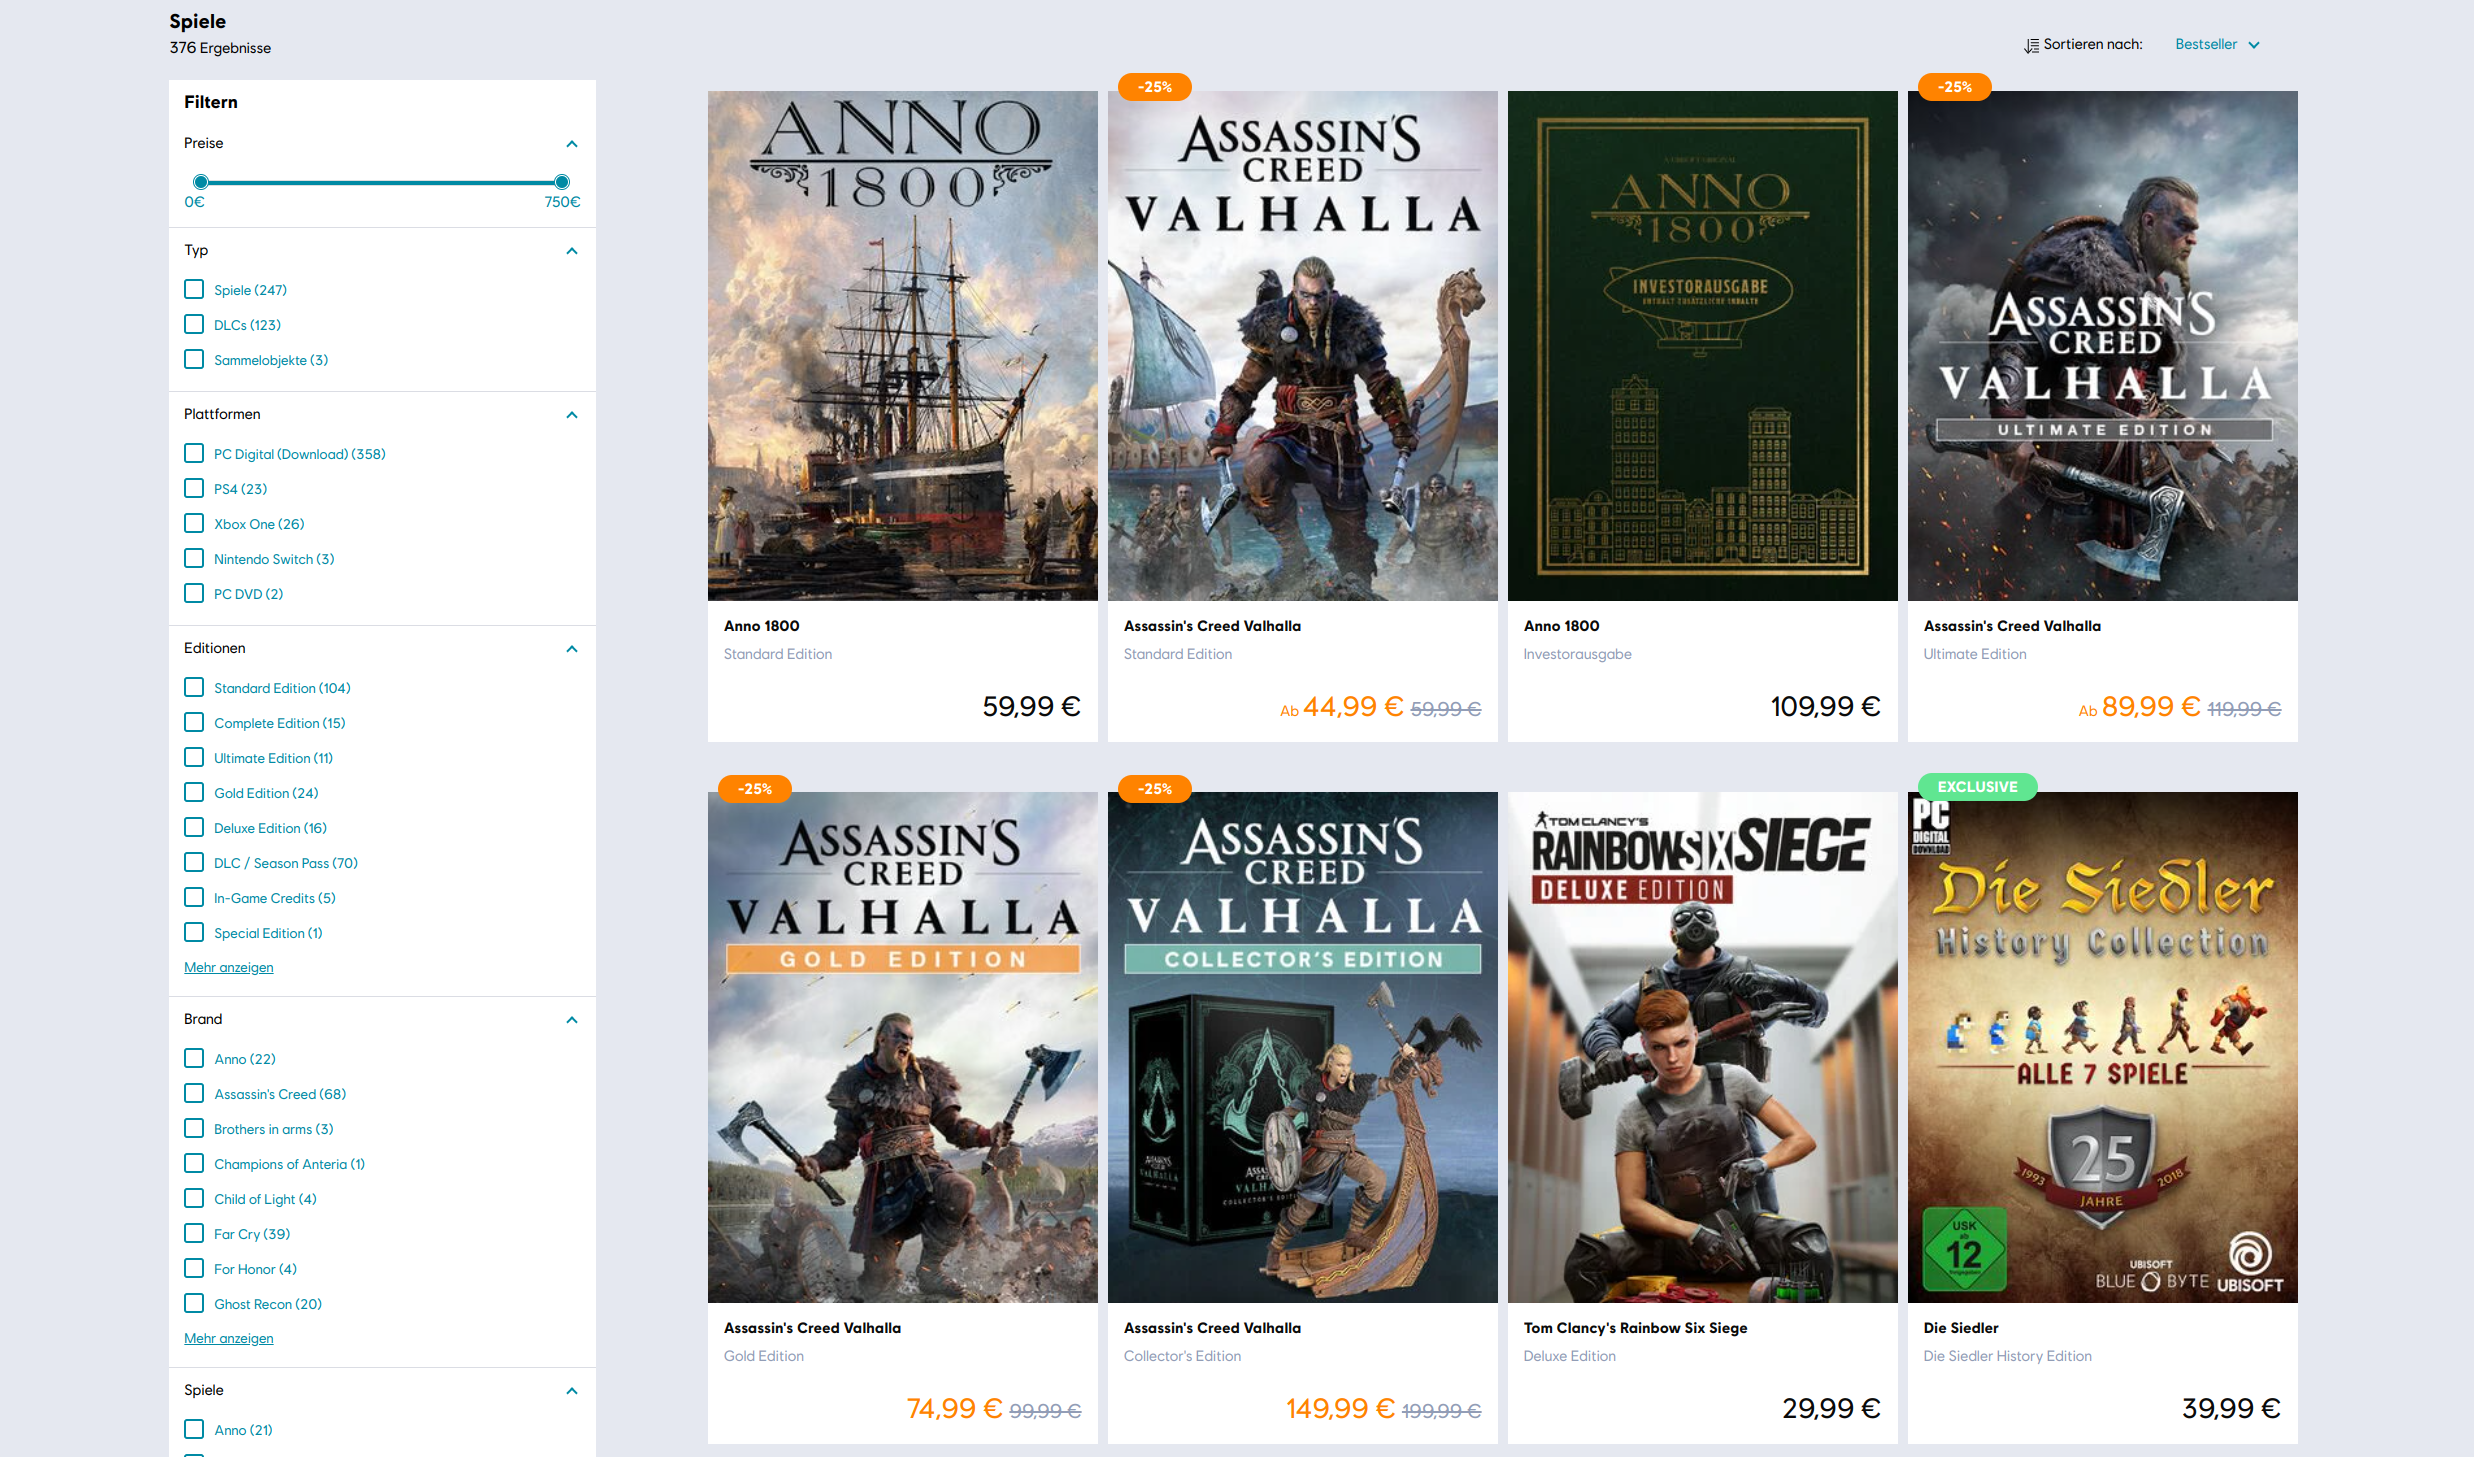
Task: Click the Anno 1800 Investorausgabe title text
Action: tap(1561, 626)
